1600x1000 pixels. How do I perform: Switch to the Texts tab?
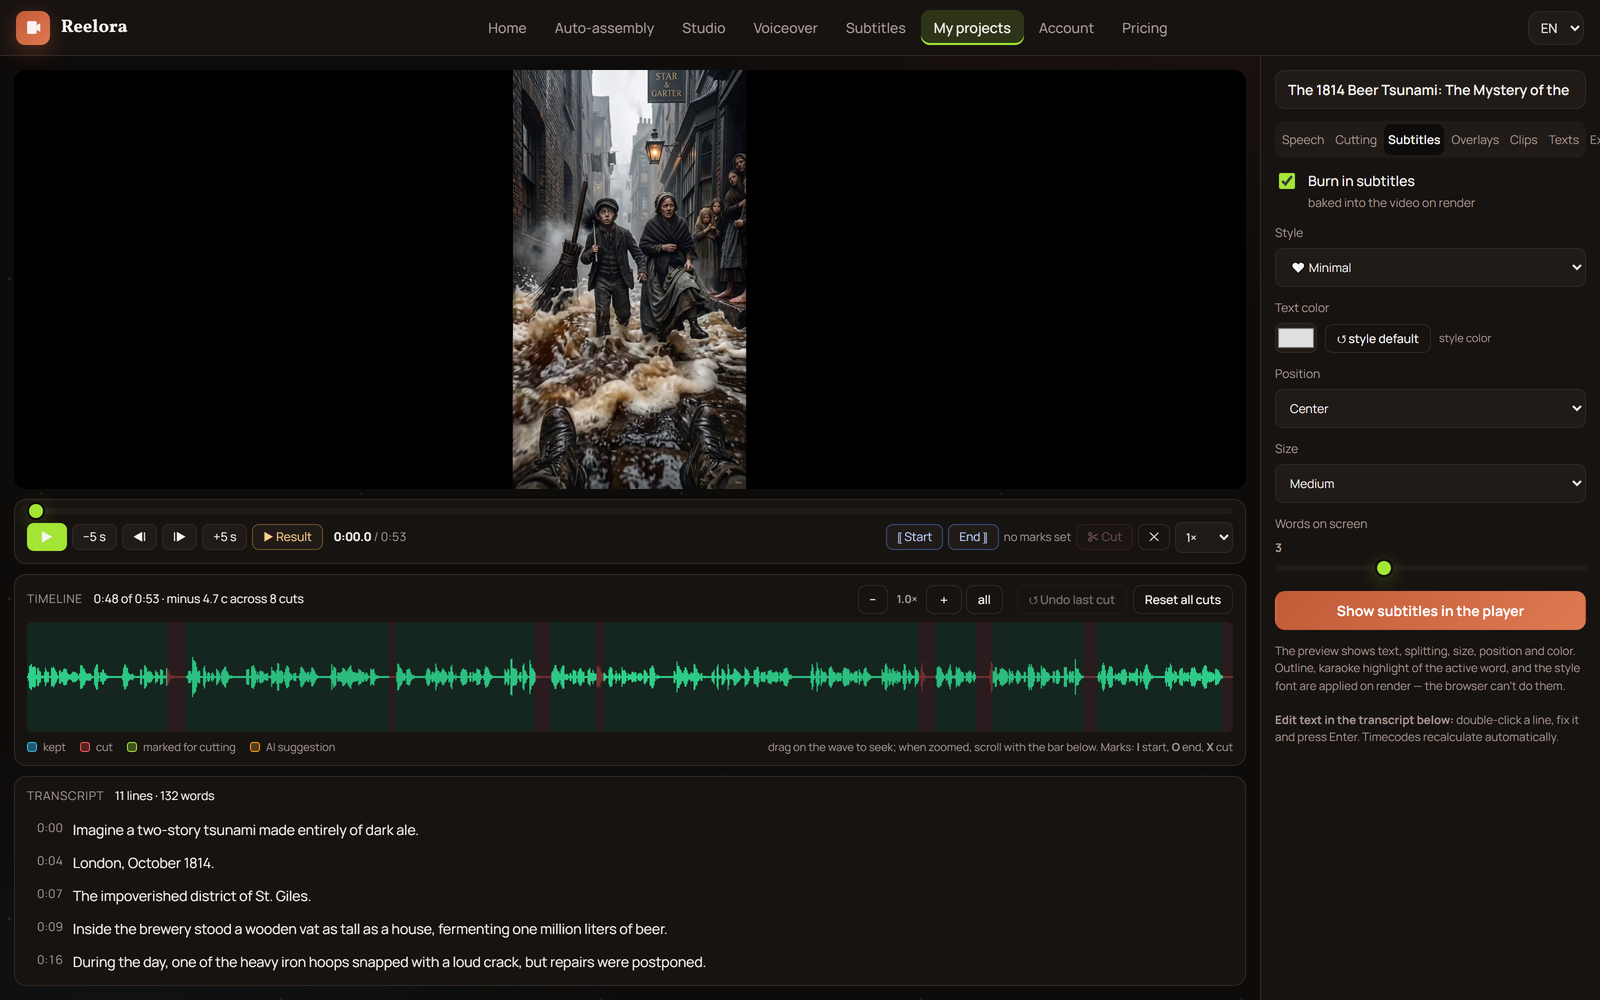click(1564, 140)
